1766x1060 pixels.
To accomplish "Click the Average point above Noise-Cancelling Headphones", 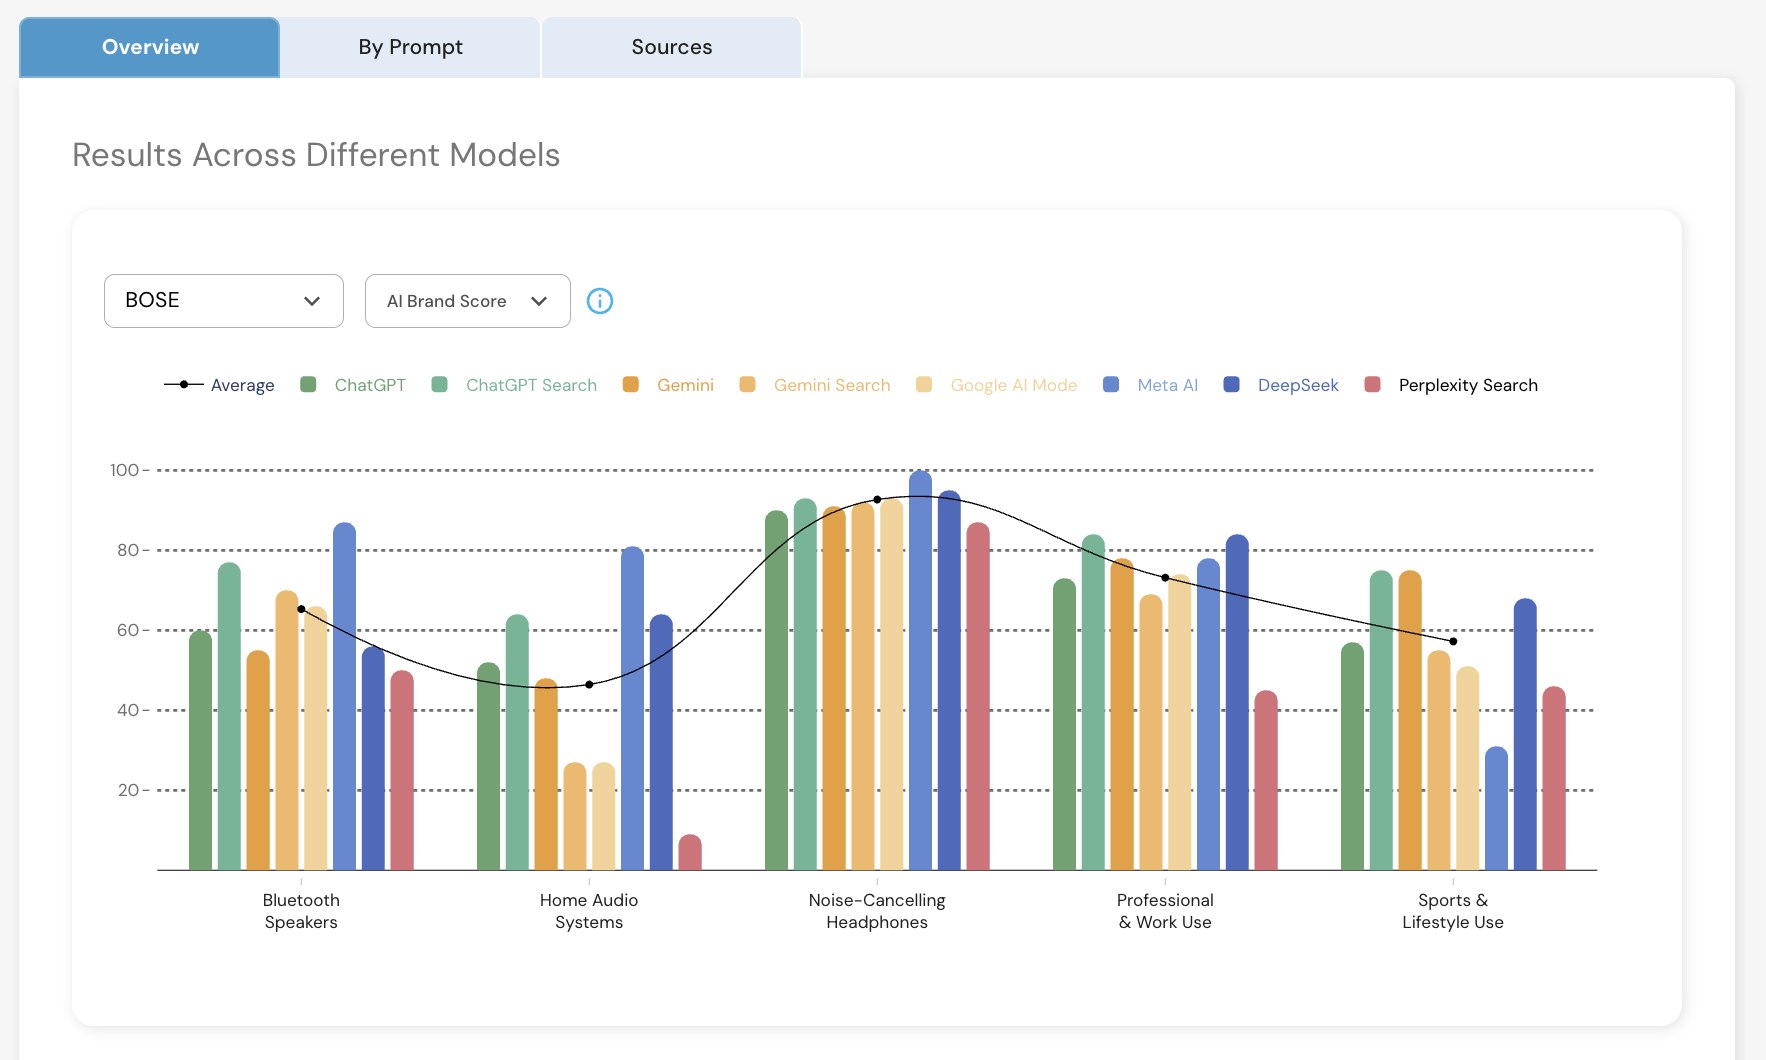I will tap(877, 499).
